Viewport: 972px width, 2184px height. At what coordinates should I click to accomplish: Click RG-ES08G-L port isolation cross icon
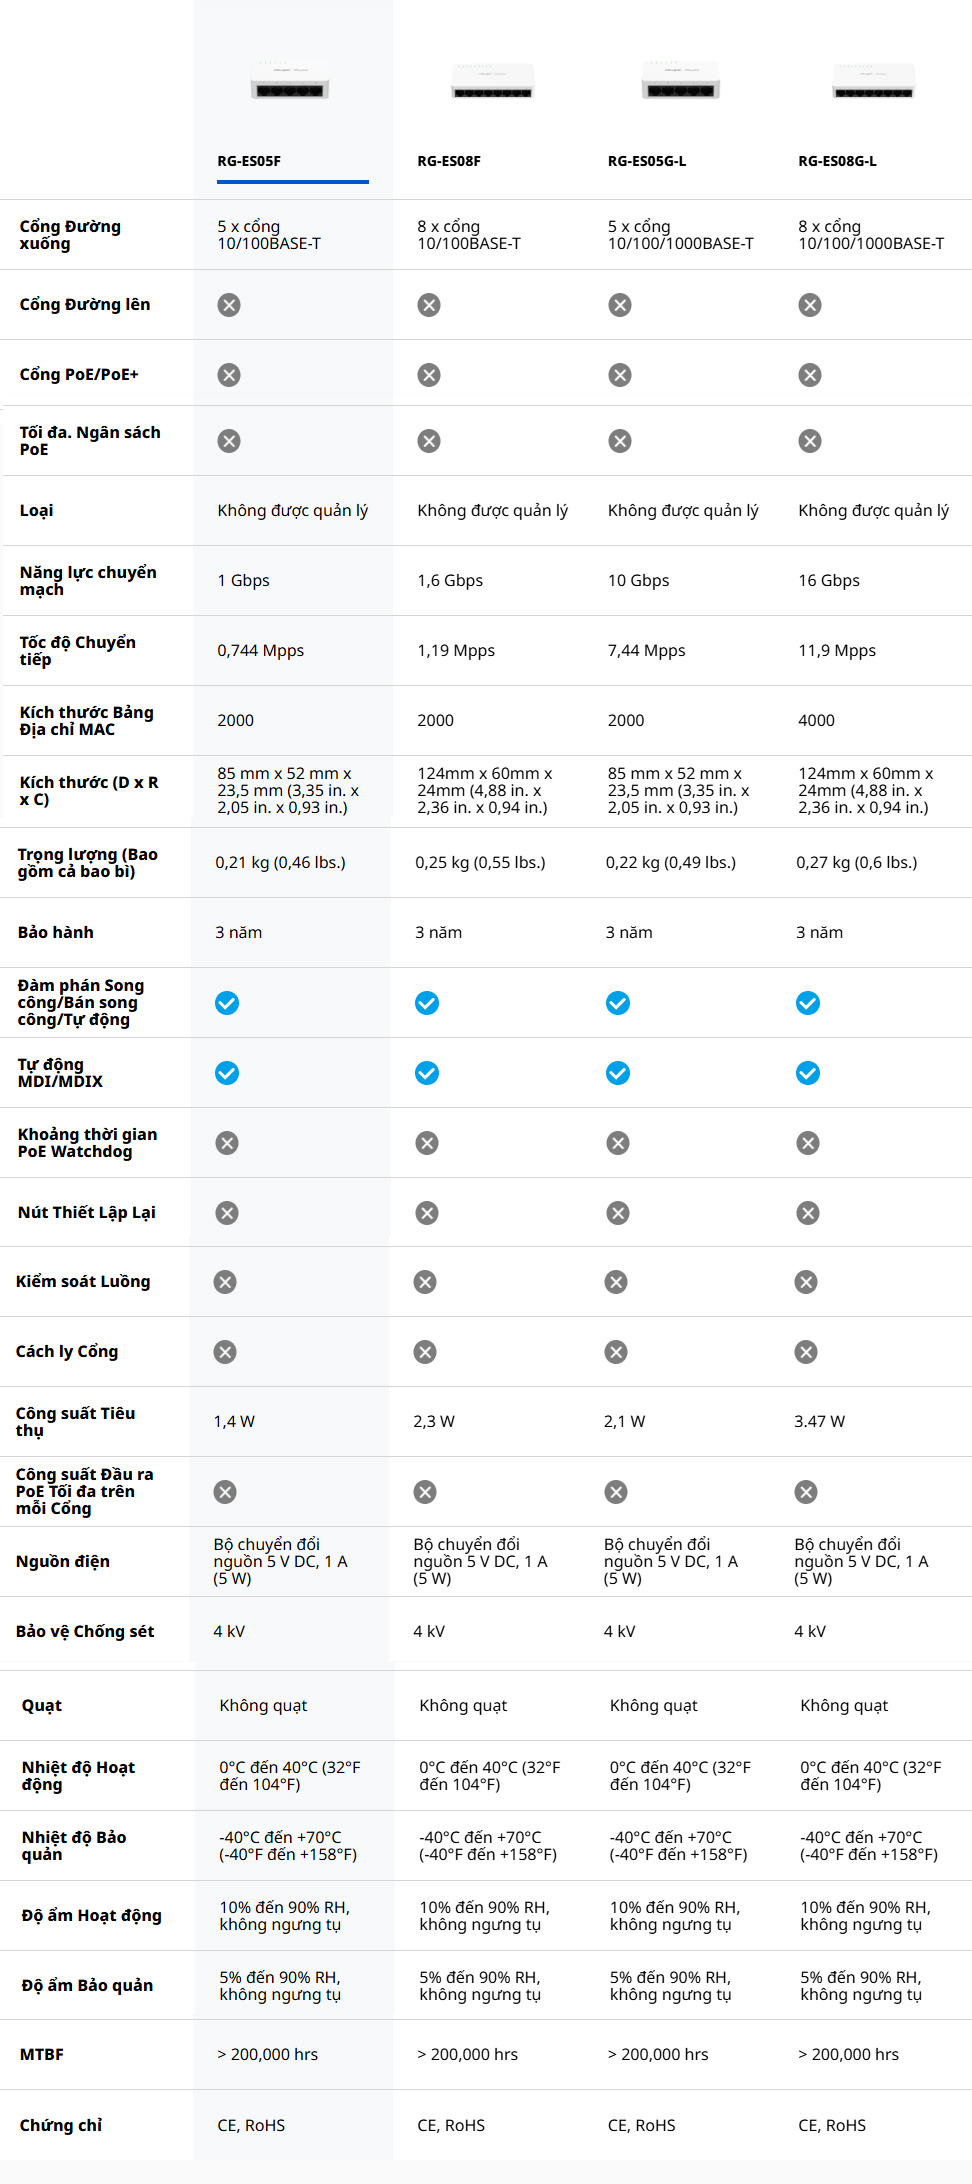(806, 1352)
